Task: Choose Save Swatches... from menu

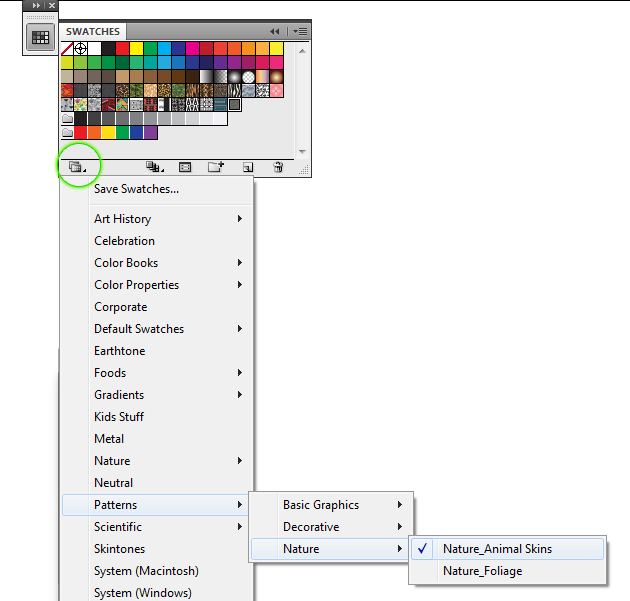Action: (137, 189)
